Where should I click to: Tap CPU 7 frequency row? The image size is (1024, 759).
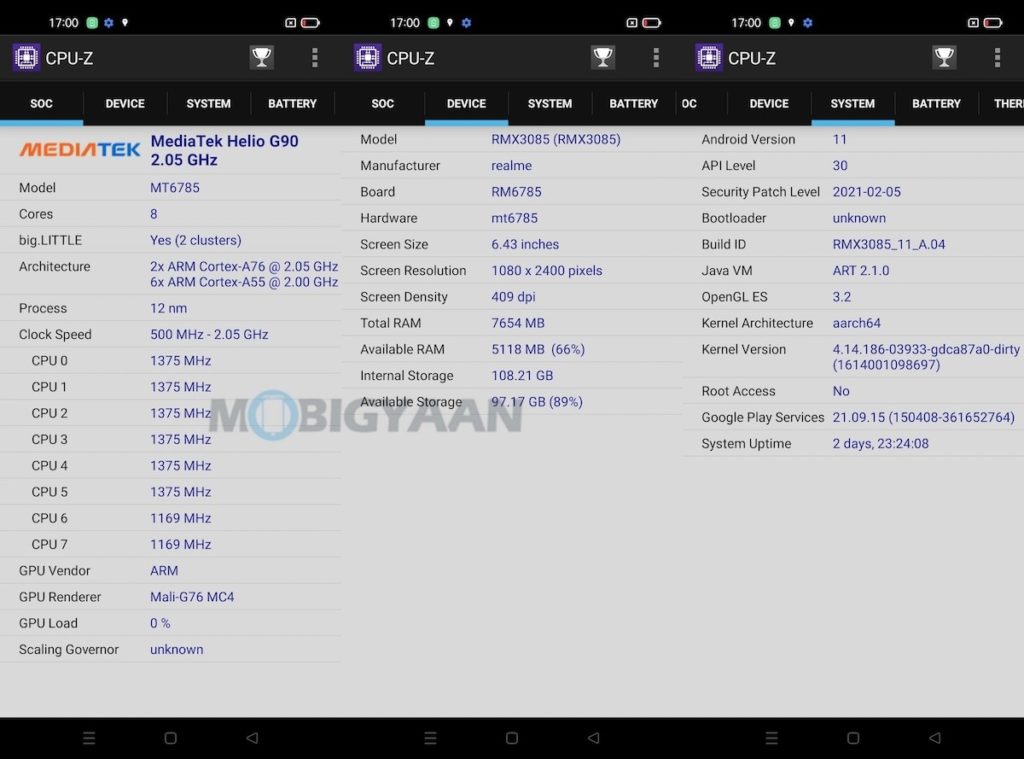pos(170,544)
